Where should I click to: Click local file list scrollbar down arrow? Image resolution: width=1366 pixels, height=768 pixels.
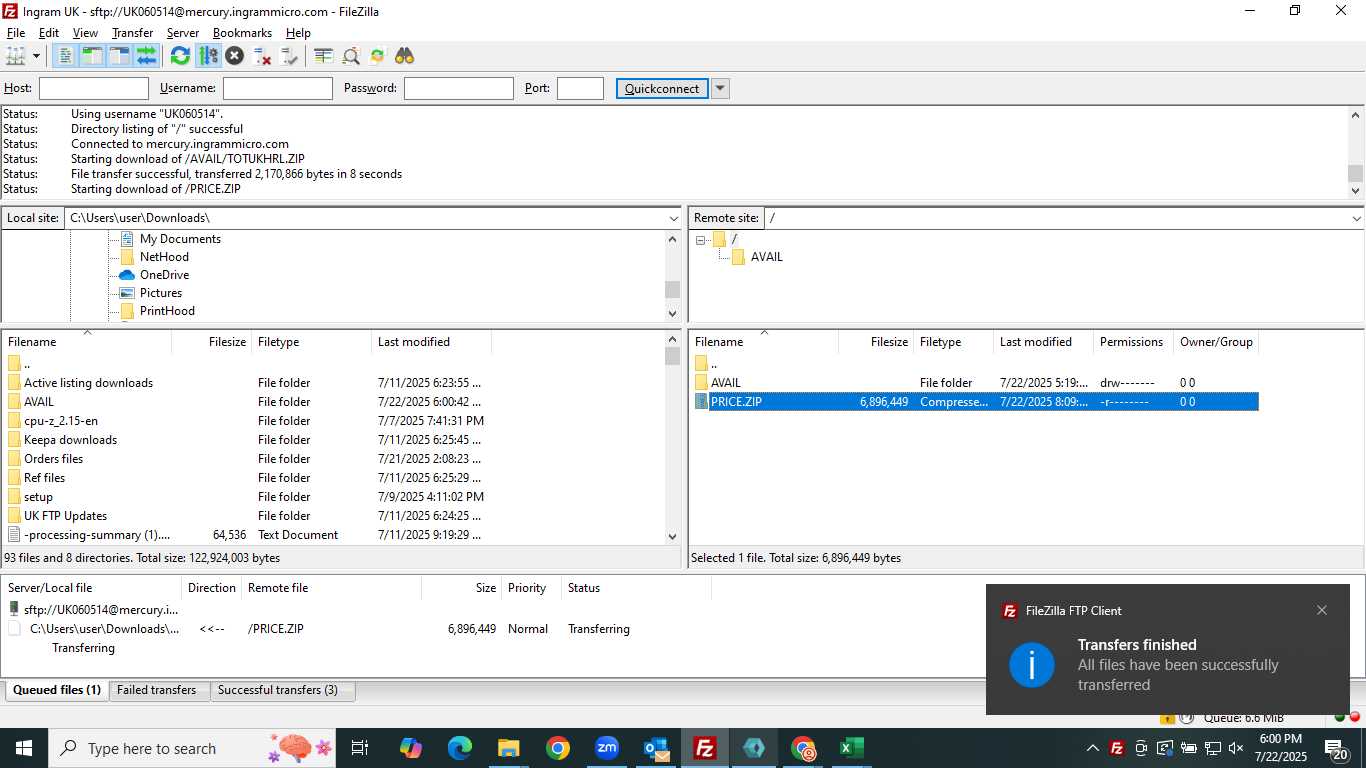(672, 536)
